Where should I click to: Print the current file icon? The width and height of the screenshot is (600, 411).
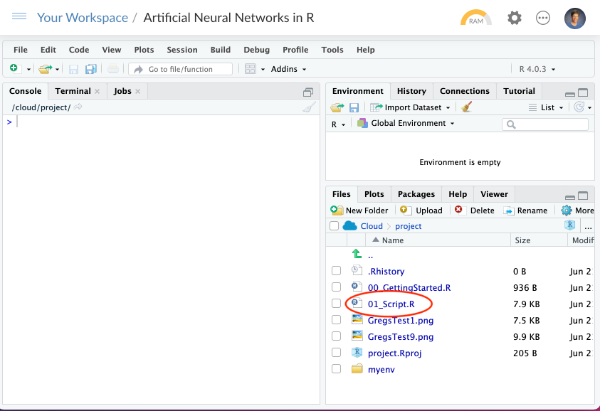point(113,69)
